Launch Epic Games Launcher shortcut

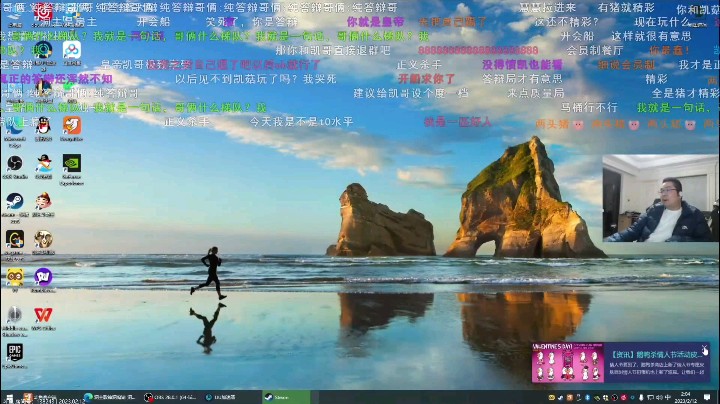[15, 356]
